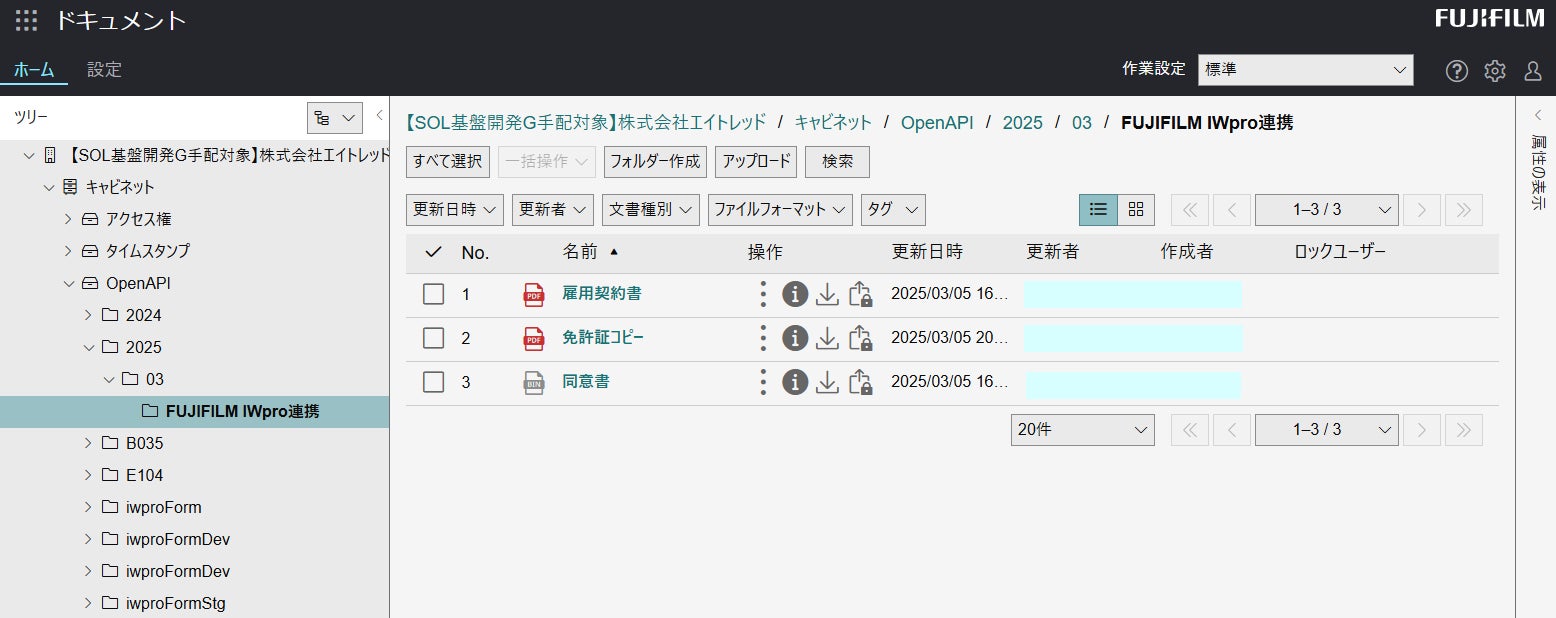Download the 雇用契約書 file
1556x618 pixels.
[827, 294]
